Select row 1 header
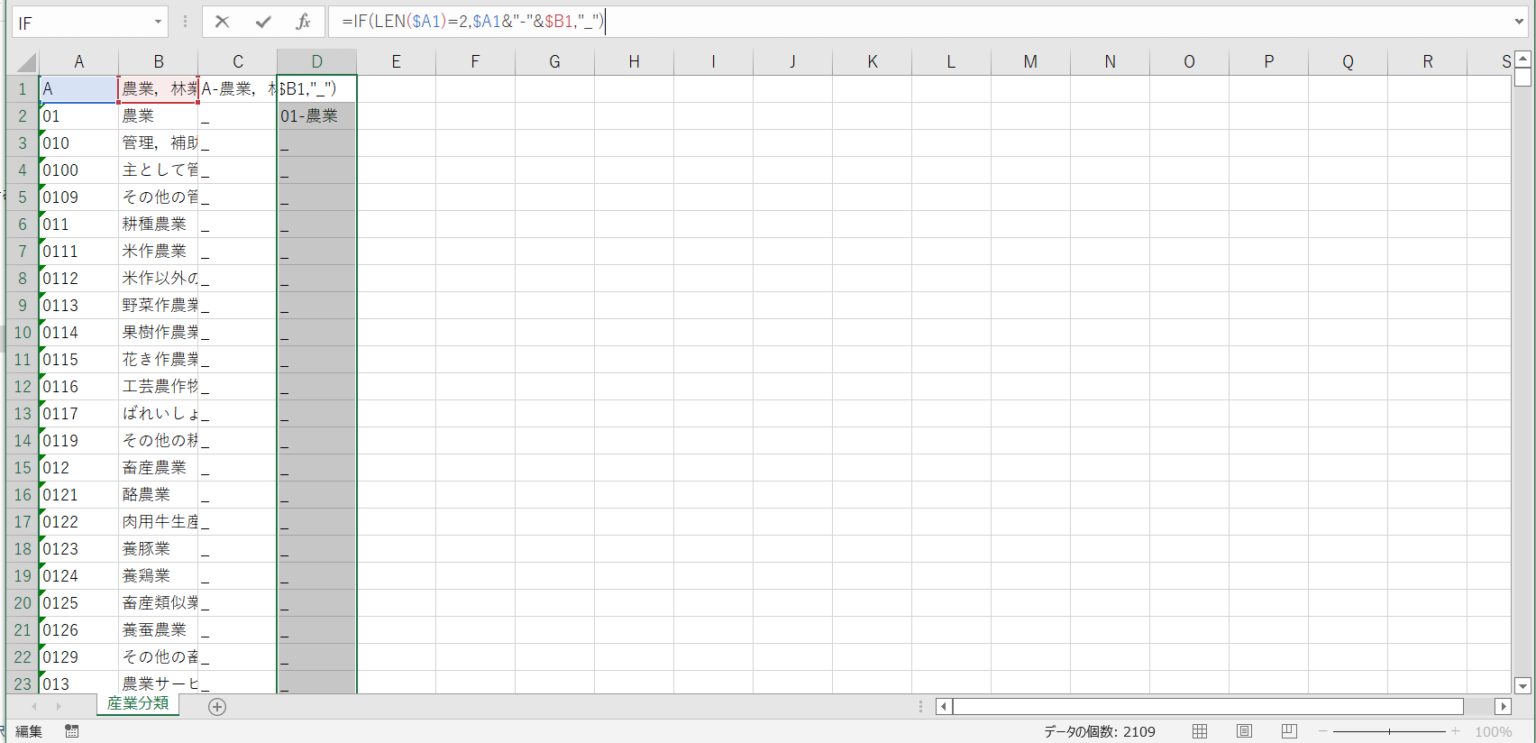The height and width of the screenshot is (743, 1536). pos(22,89)
